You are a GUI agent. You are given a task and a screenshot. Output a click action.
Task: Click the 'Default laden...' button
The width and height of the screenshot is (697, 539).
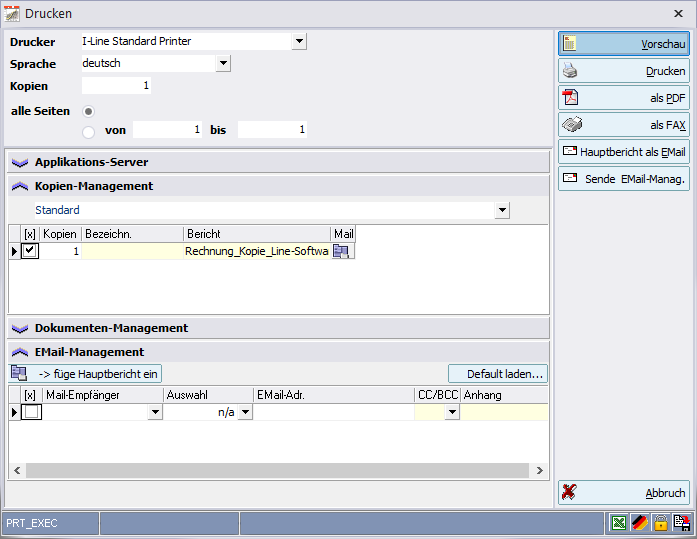click(x=497, y=374)
